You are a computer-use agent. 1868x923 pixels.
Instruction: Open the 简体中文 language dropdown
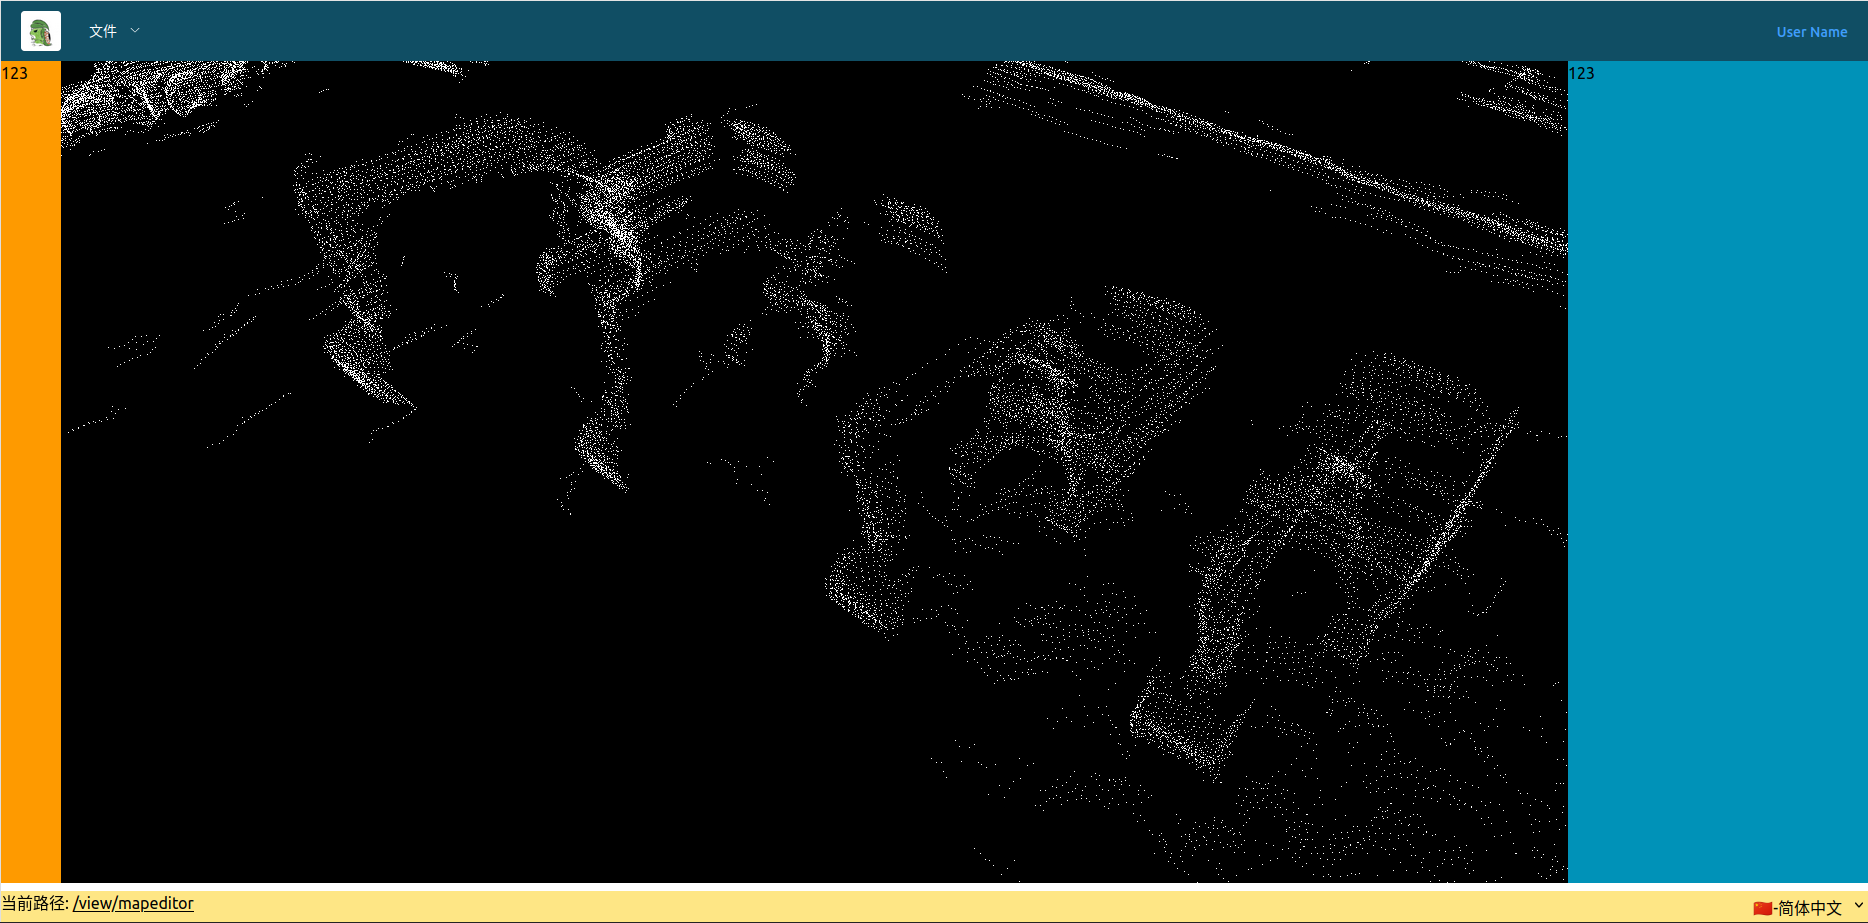1808,907
